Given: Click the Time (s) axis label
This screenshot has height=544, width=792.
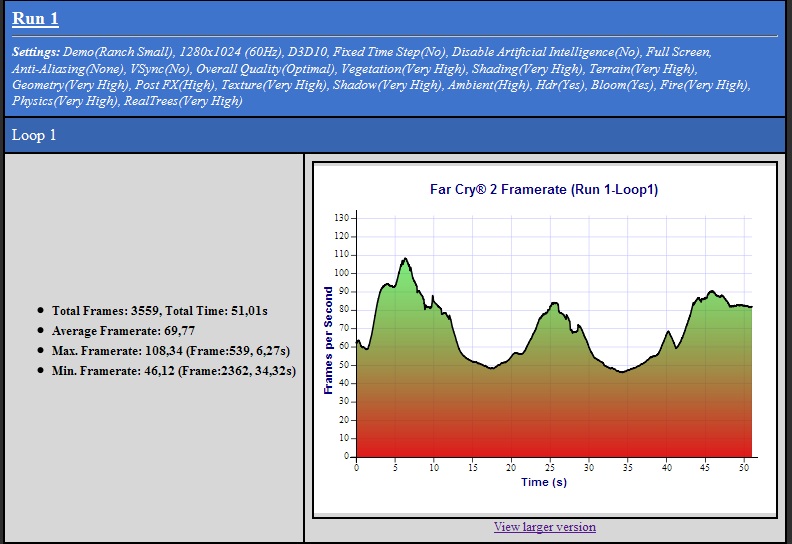Looking at the screenshot, I should [544, 482].
